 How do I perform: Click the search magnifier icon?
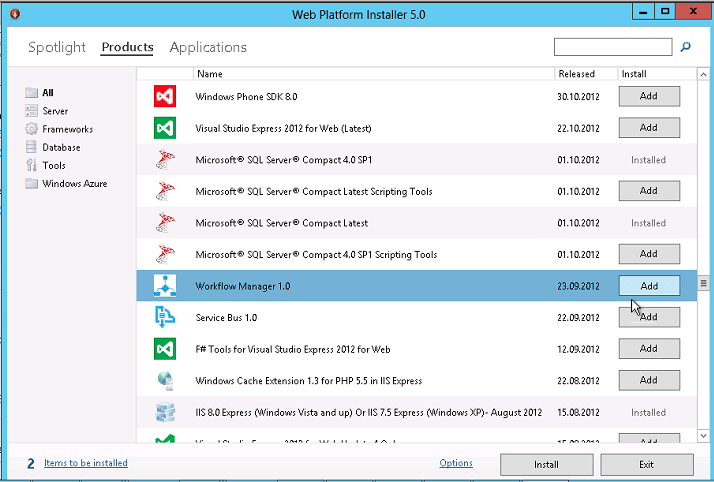point(686,47)
